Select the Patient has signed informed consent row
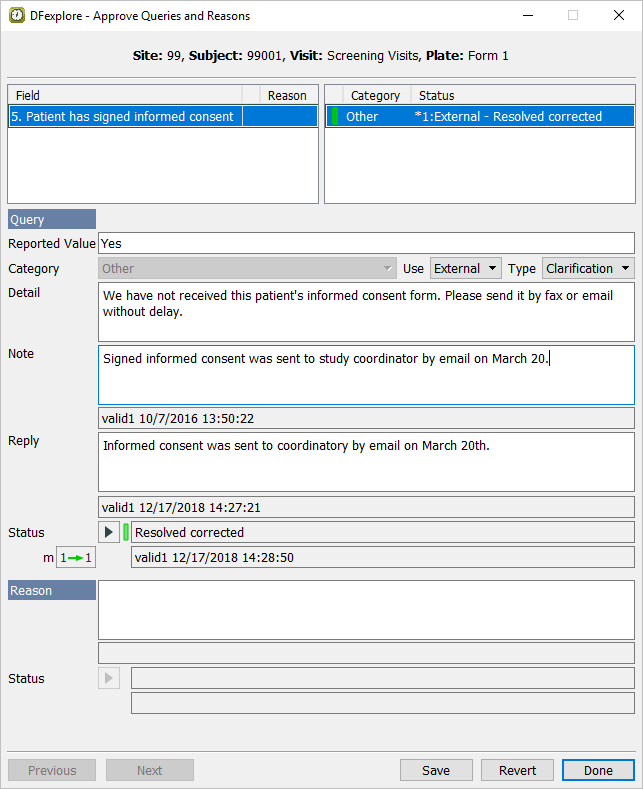 [x=125, y=116]
